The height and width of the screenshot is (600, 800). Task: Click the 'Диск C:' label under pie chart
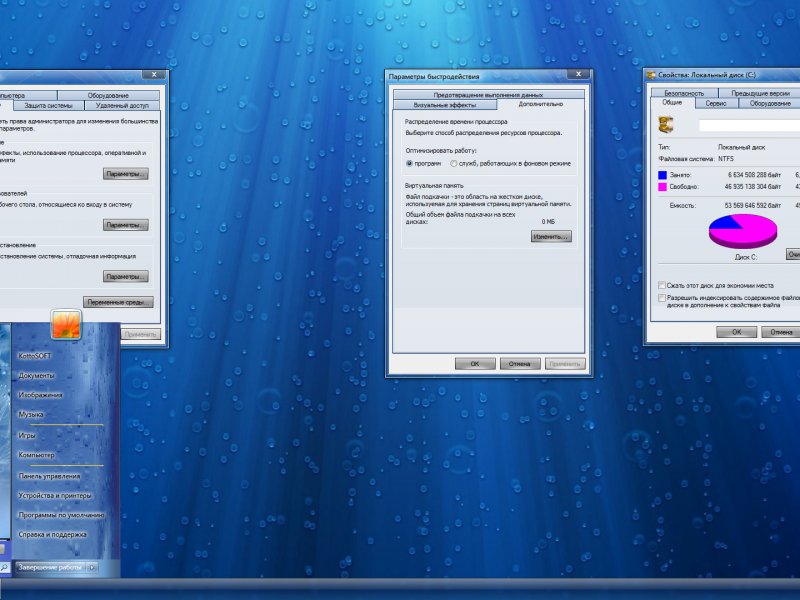(745, 257)
